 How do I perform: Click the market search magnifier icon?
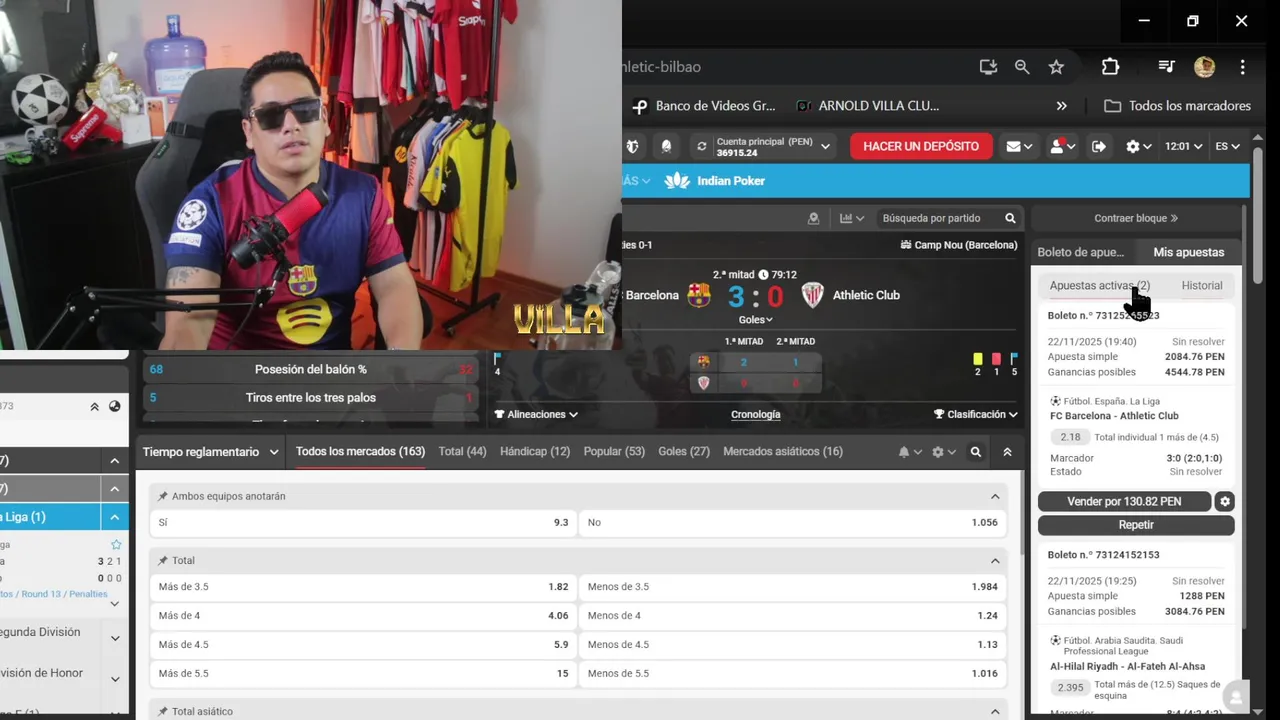click(x=976, y=452)
